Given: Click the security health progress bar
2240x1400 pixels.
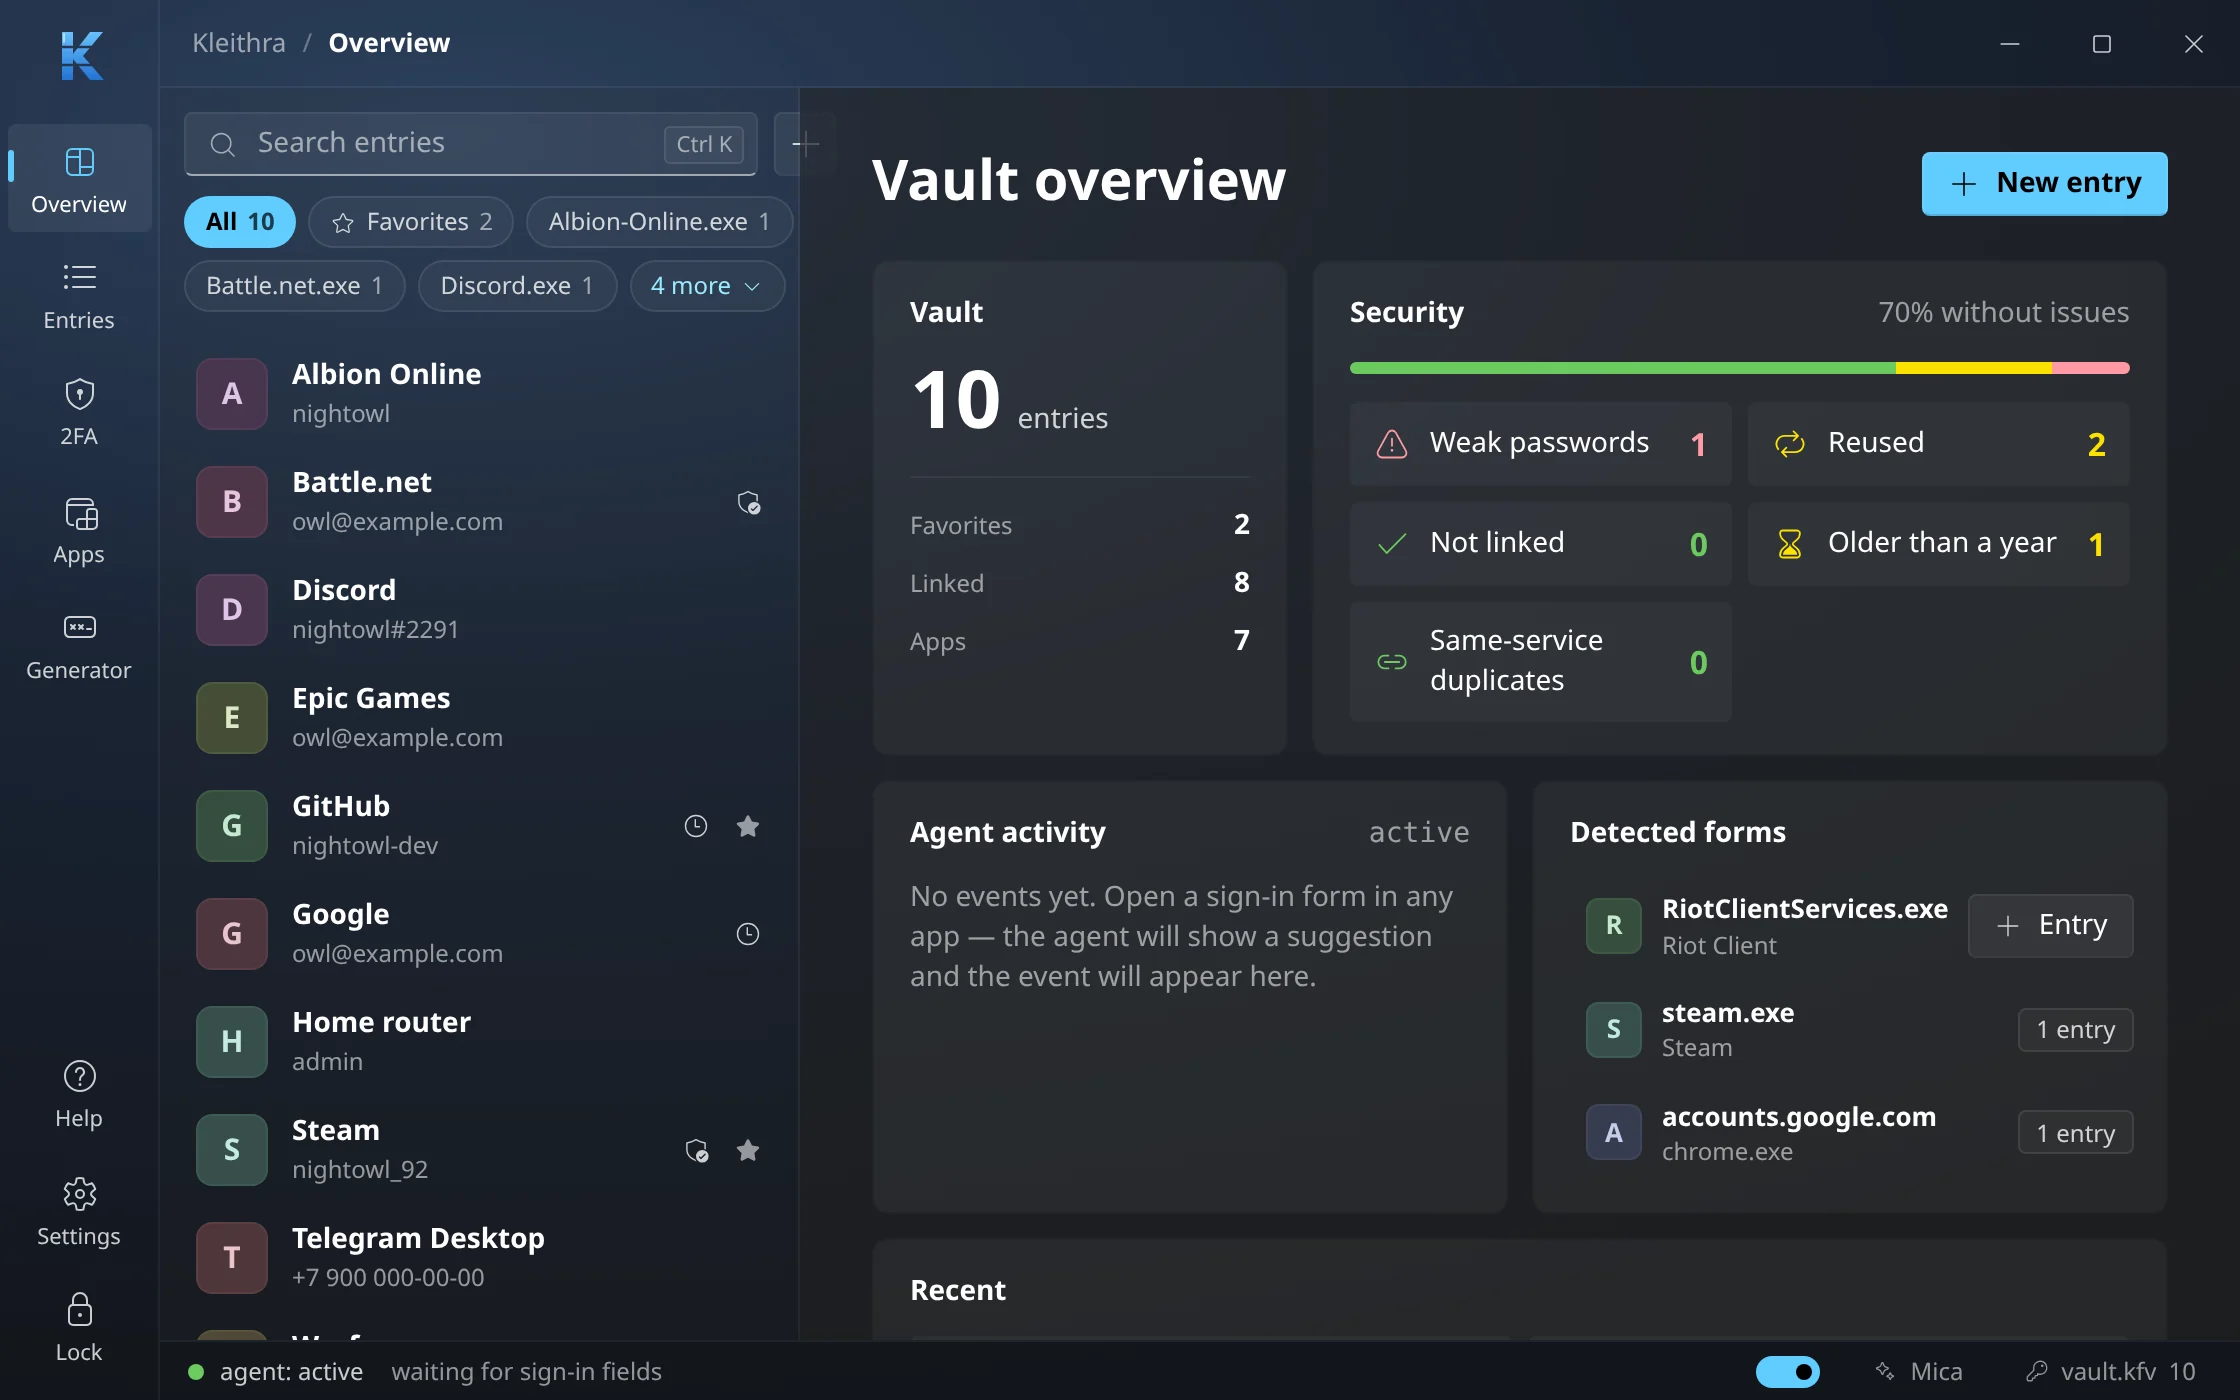Looking at the screenshot, I should coord(1739,368).
